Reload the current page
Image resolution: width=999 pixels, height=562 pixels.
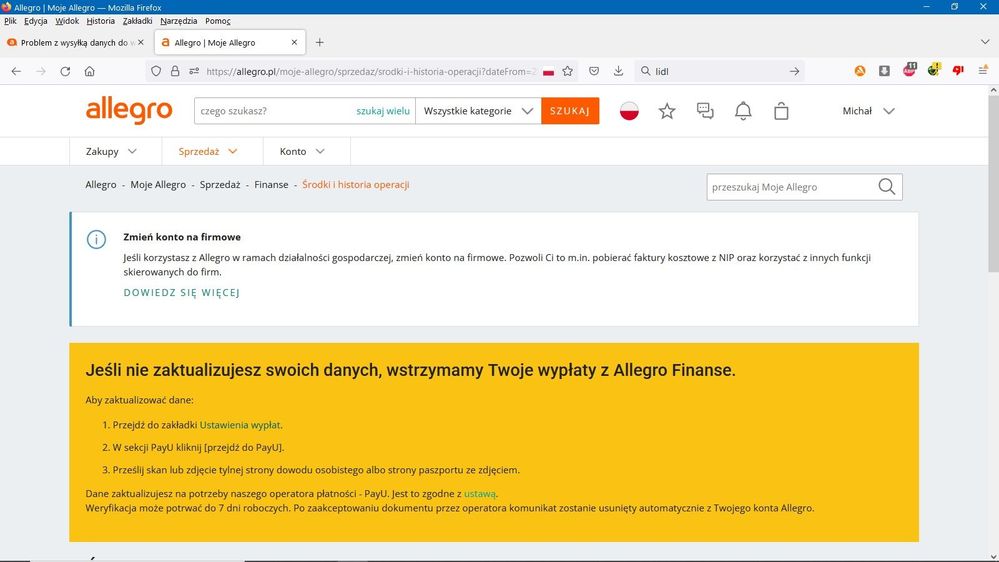tap(65, 71)
